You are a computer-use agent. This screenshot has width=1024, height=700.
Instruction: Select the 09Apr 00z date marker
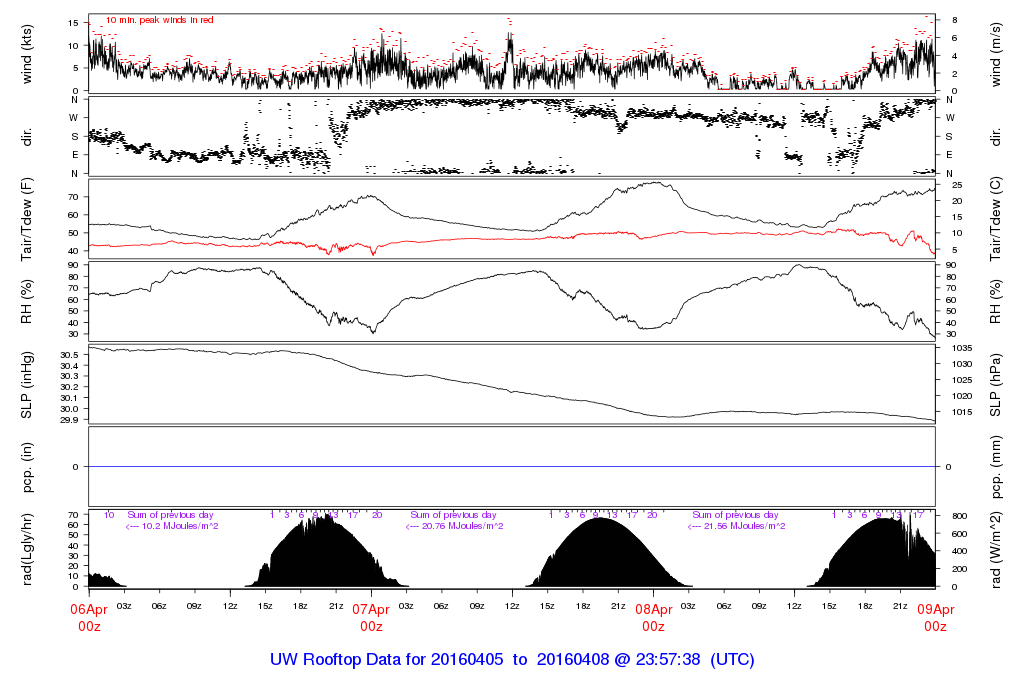[x=935, y=617]
